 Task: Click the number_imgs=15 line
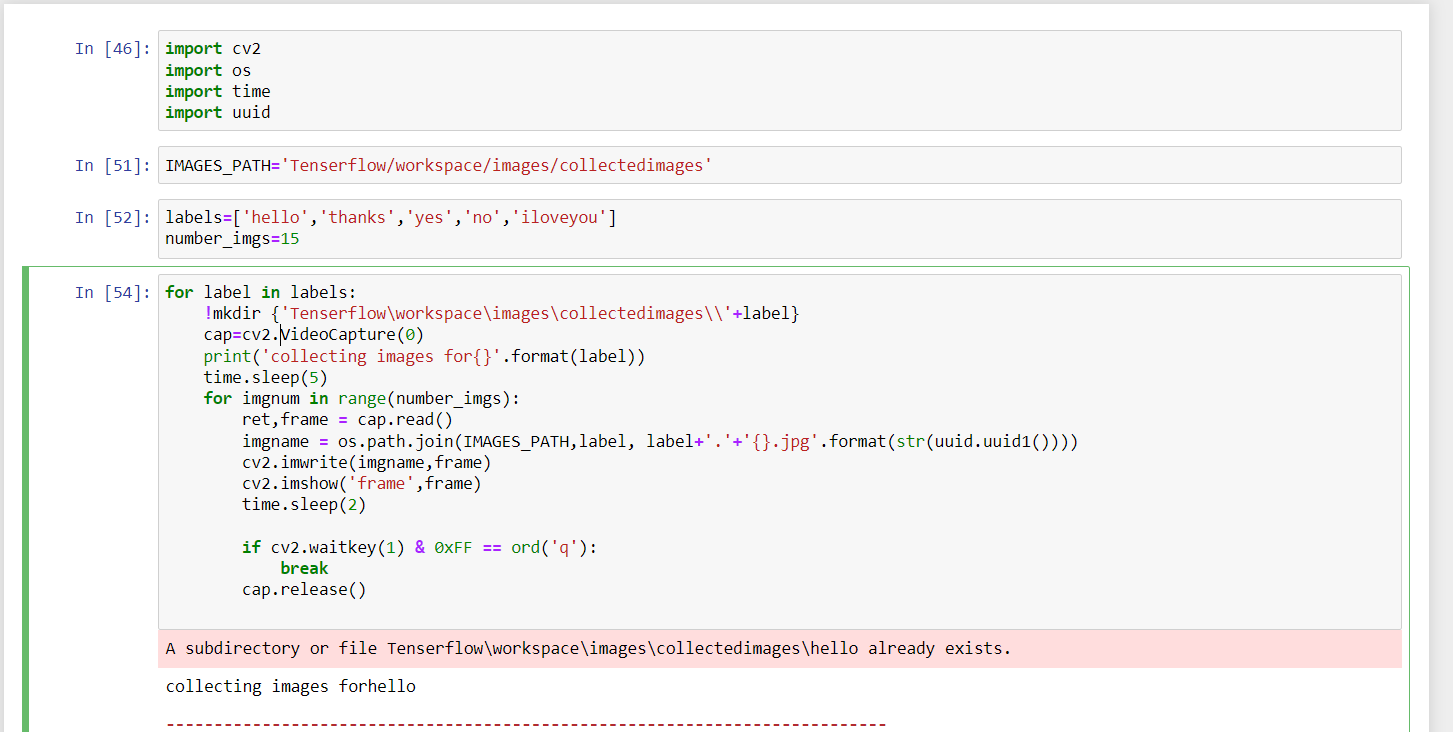point(232,239)
